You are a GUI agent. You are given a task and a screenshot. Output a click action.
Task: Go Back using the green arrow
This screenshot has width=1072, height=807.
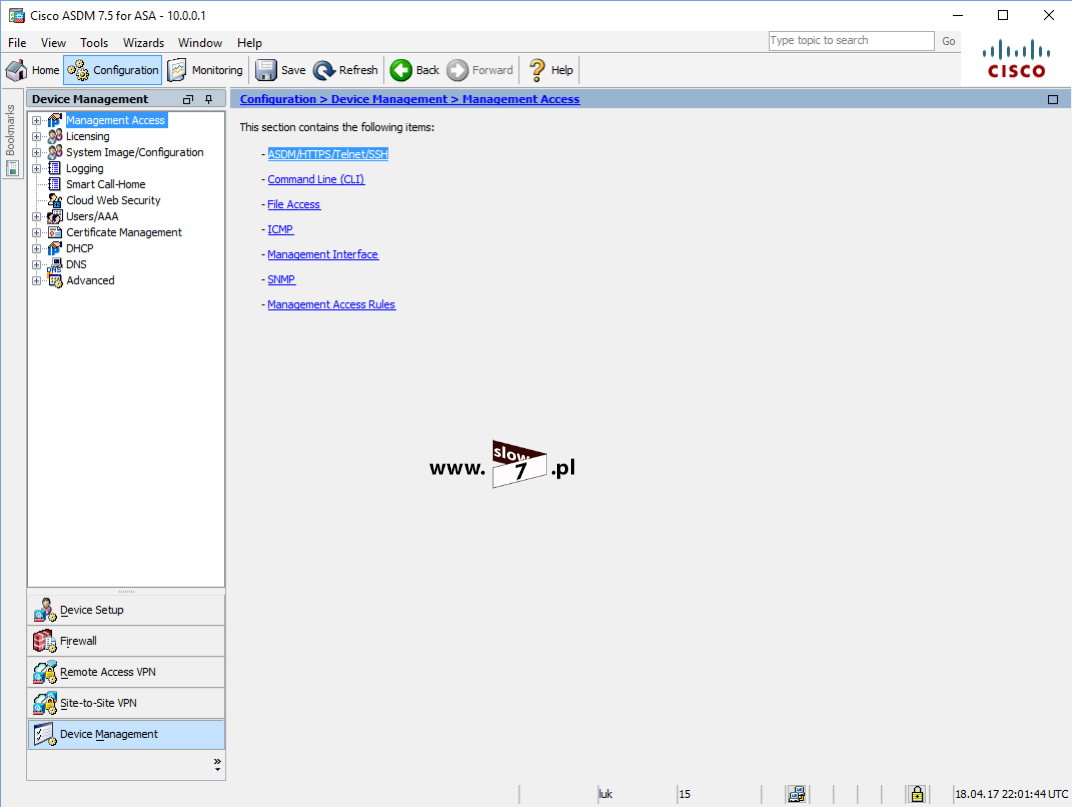(x=414, y=70)
